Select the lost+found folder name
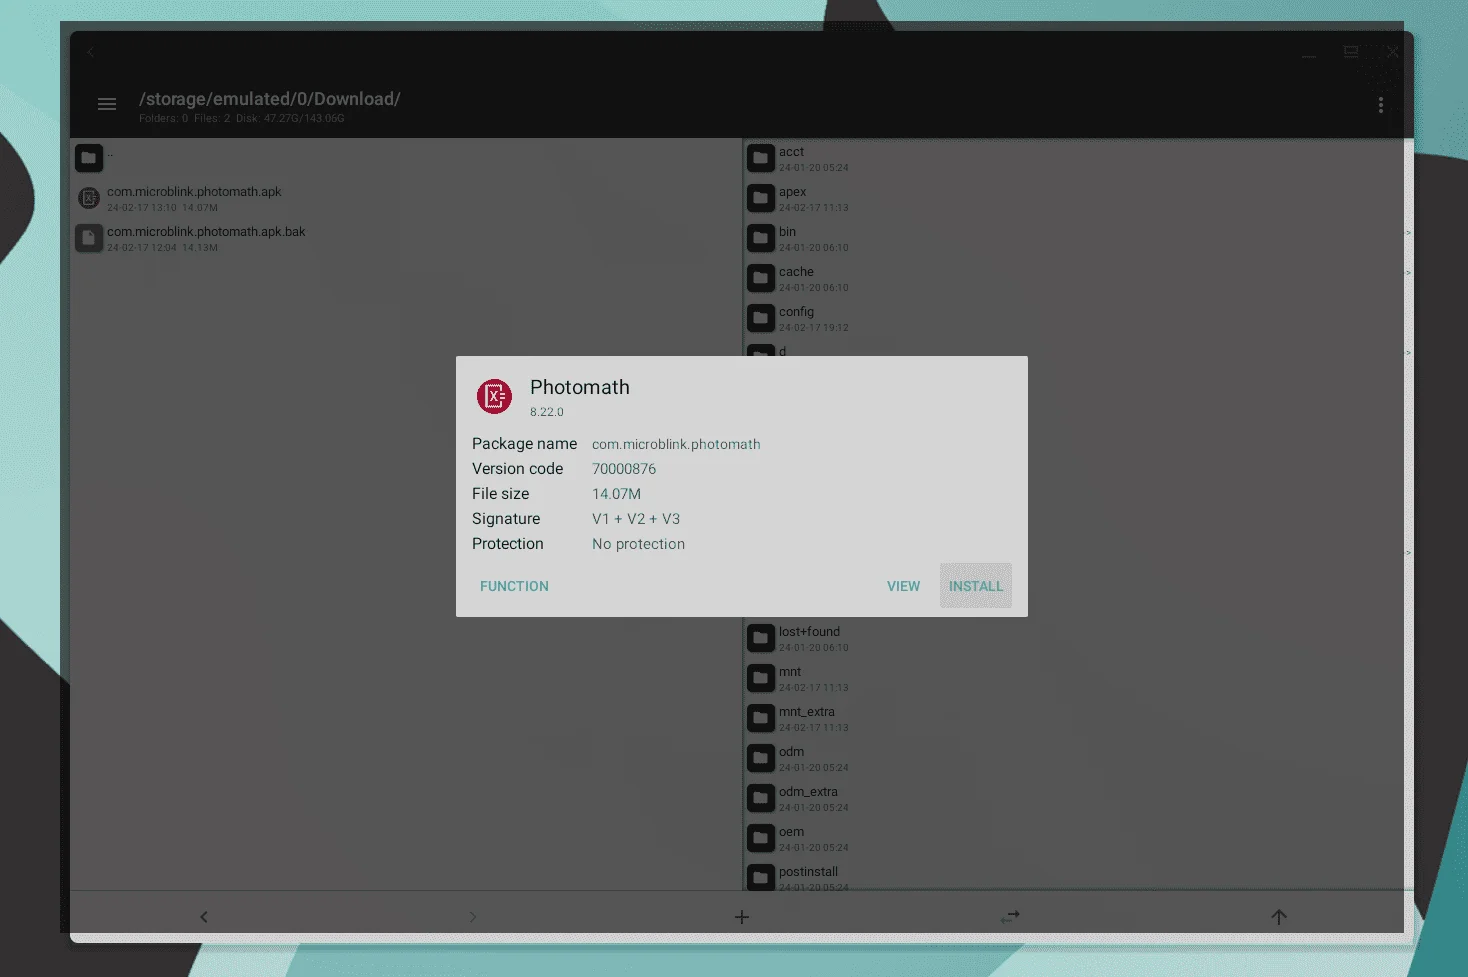This screenshot has width=1468, height=977. coord(809,632)
